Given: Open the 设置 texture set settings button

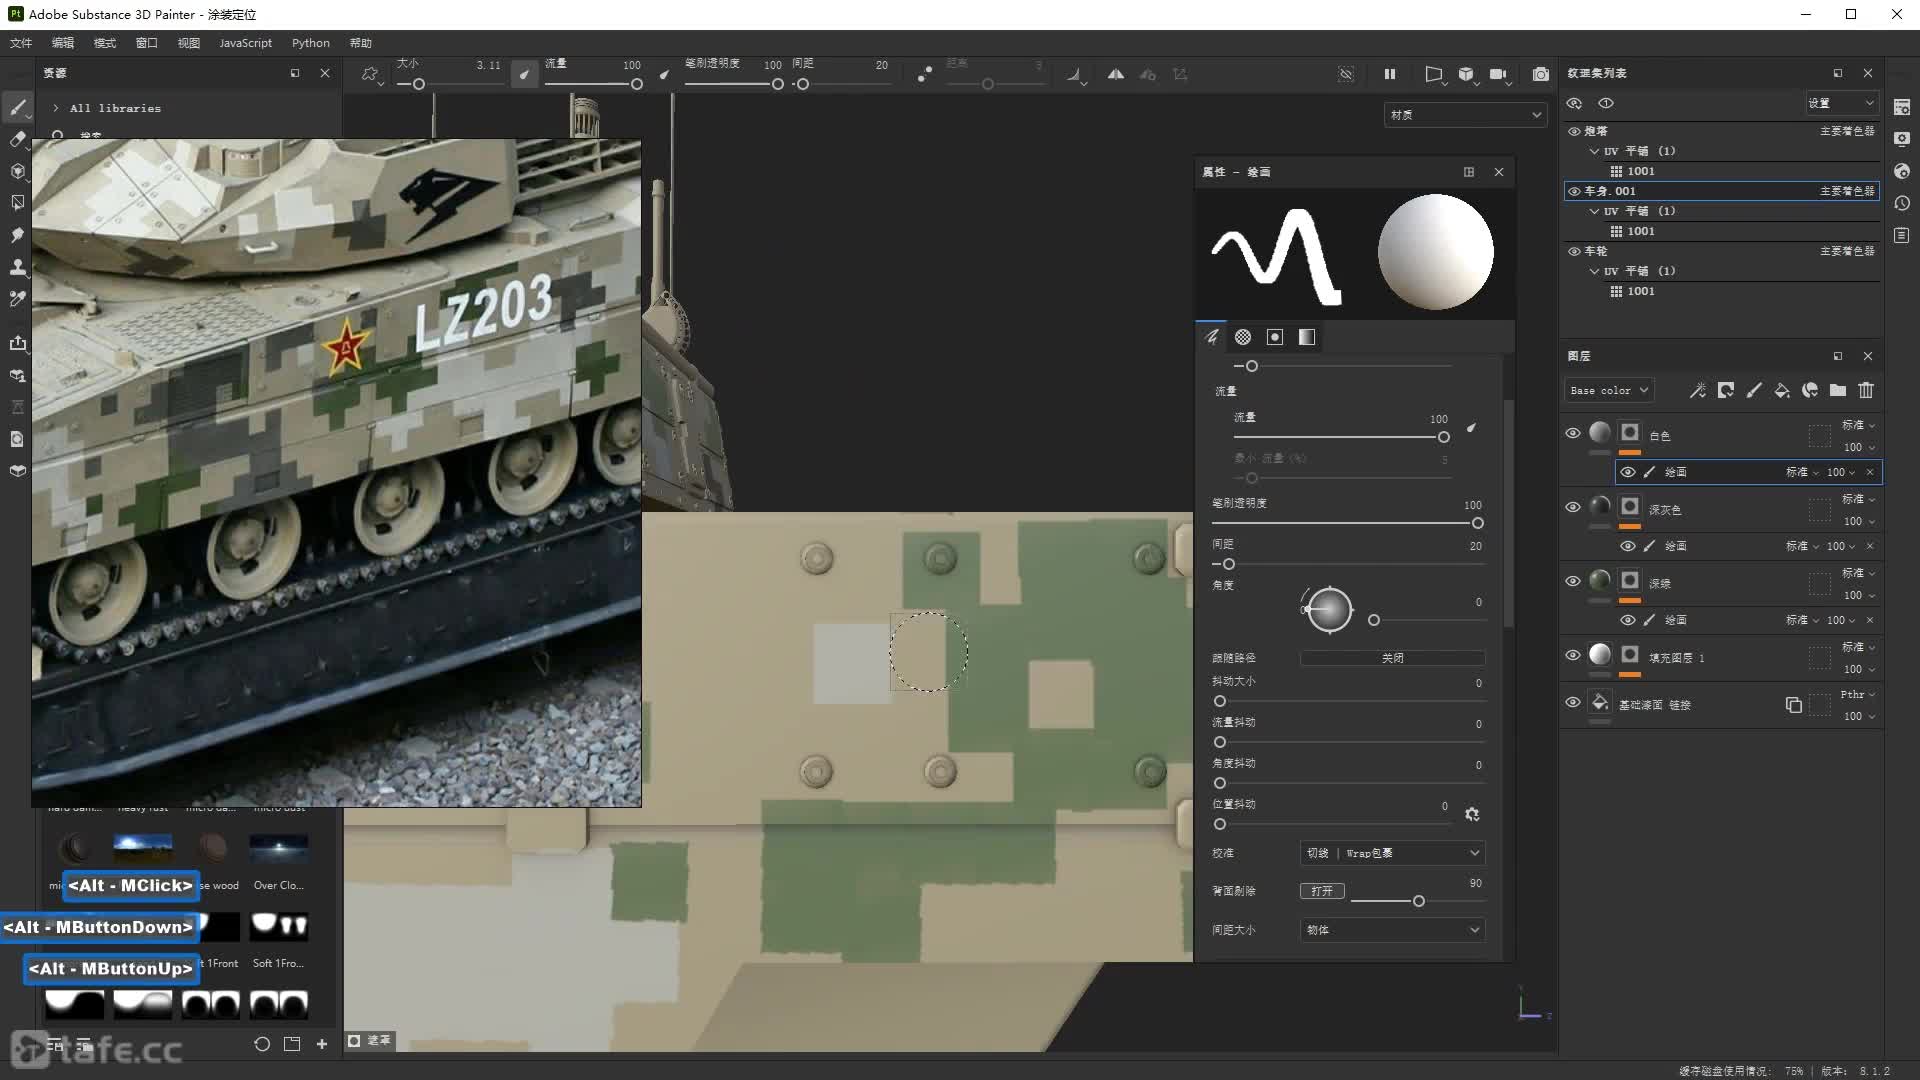Looking at the screenshot, I should pyautogui.click(x=1840, y=103).
